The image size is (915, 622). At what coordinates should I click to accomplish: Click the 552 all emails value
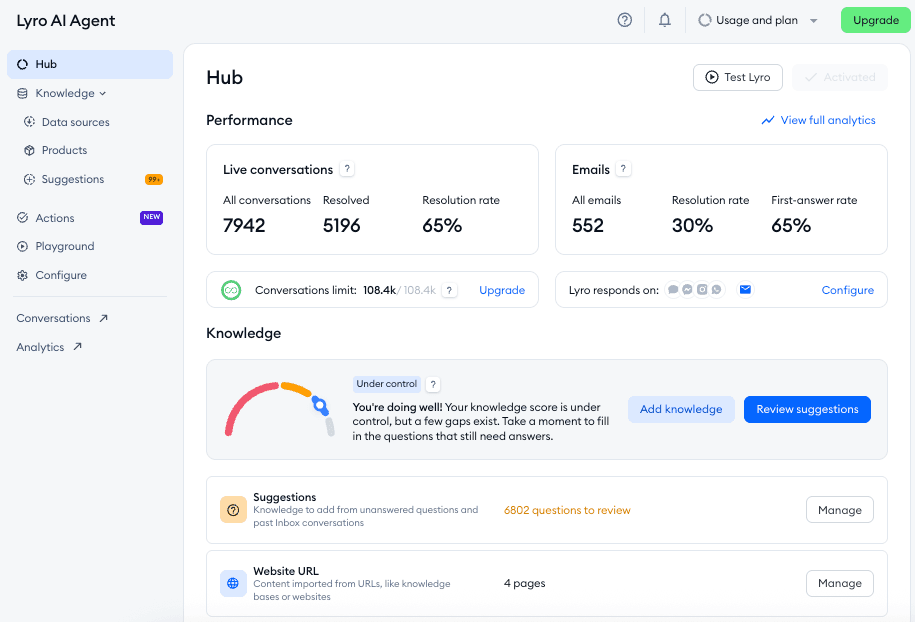coord(588,225)
